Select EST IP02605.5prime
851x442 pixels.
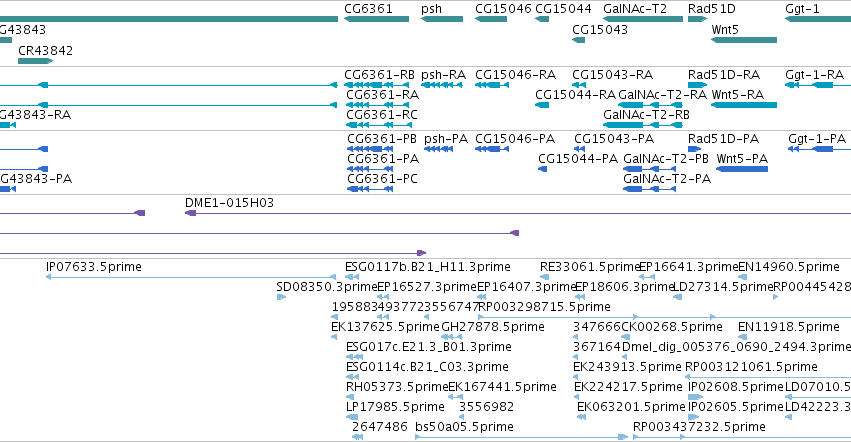pyautogui.click(x=694, y=418)
